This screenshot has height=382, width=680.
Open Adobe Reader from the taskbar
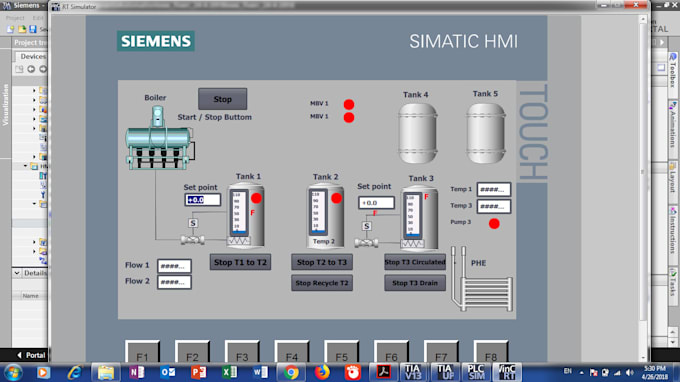coord(383,372)
